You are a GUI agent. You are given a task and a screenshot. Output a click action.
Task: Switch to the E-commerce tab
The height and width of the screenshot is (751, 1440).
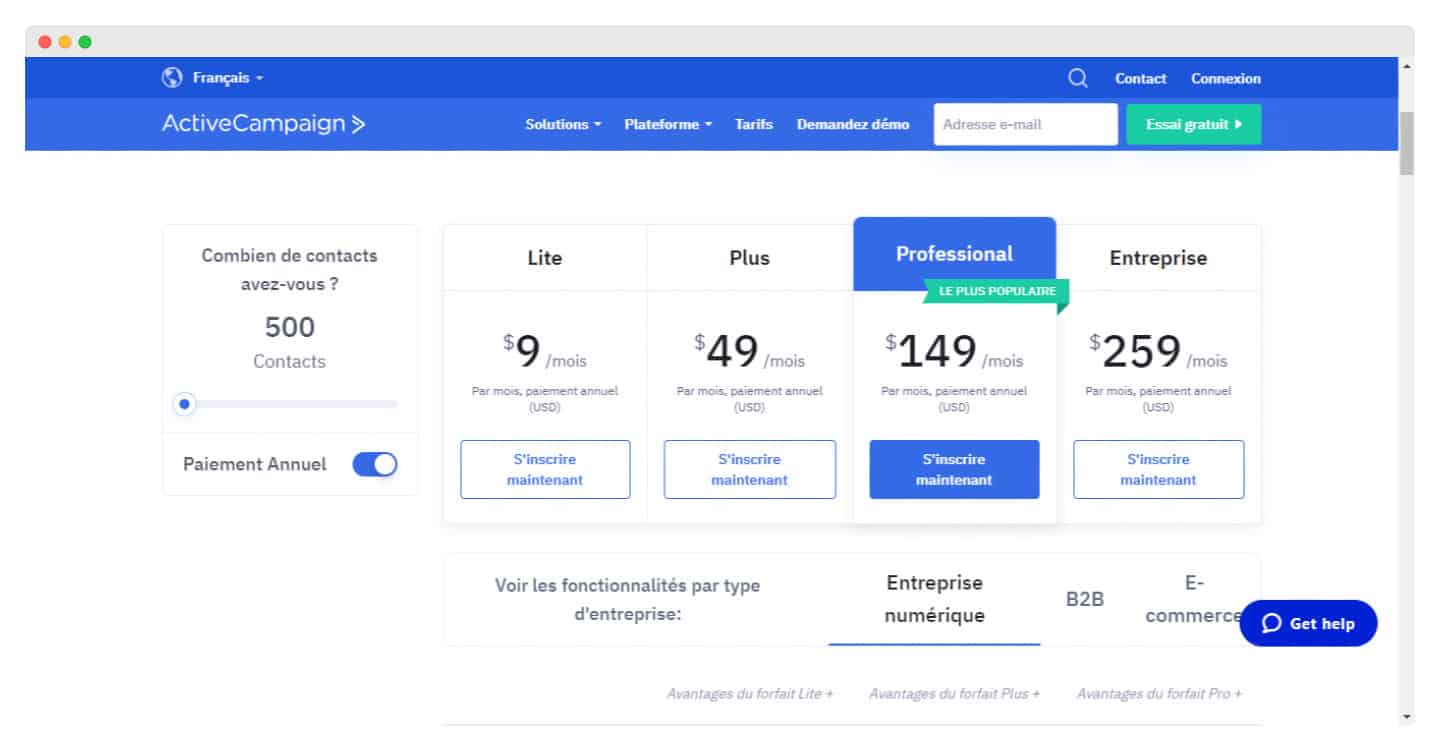point(1193,599)
